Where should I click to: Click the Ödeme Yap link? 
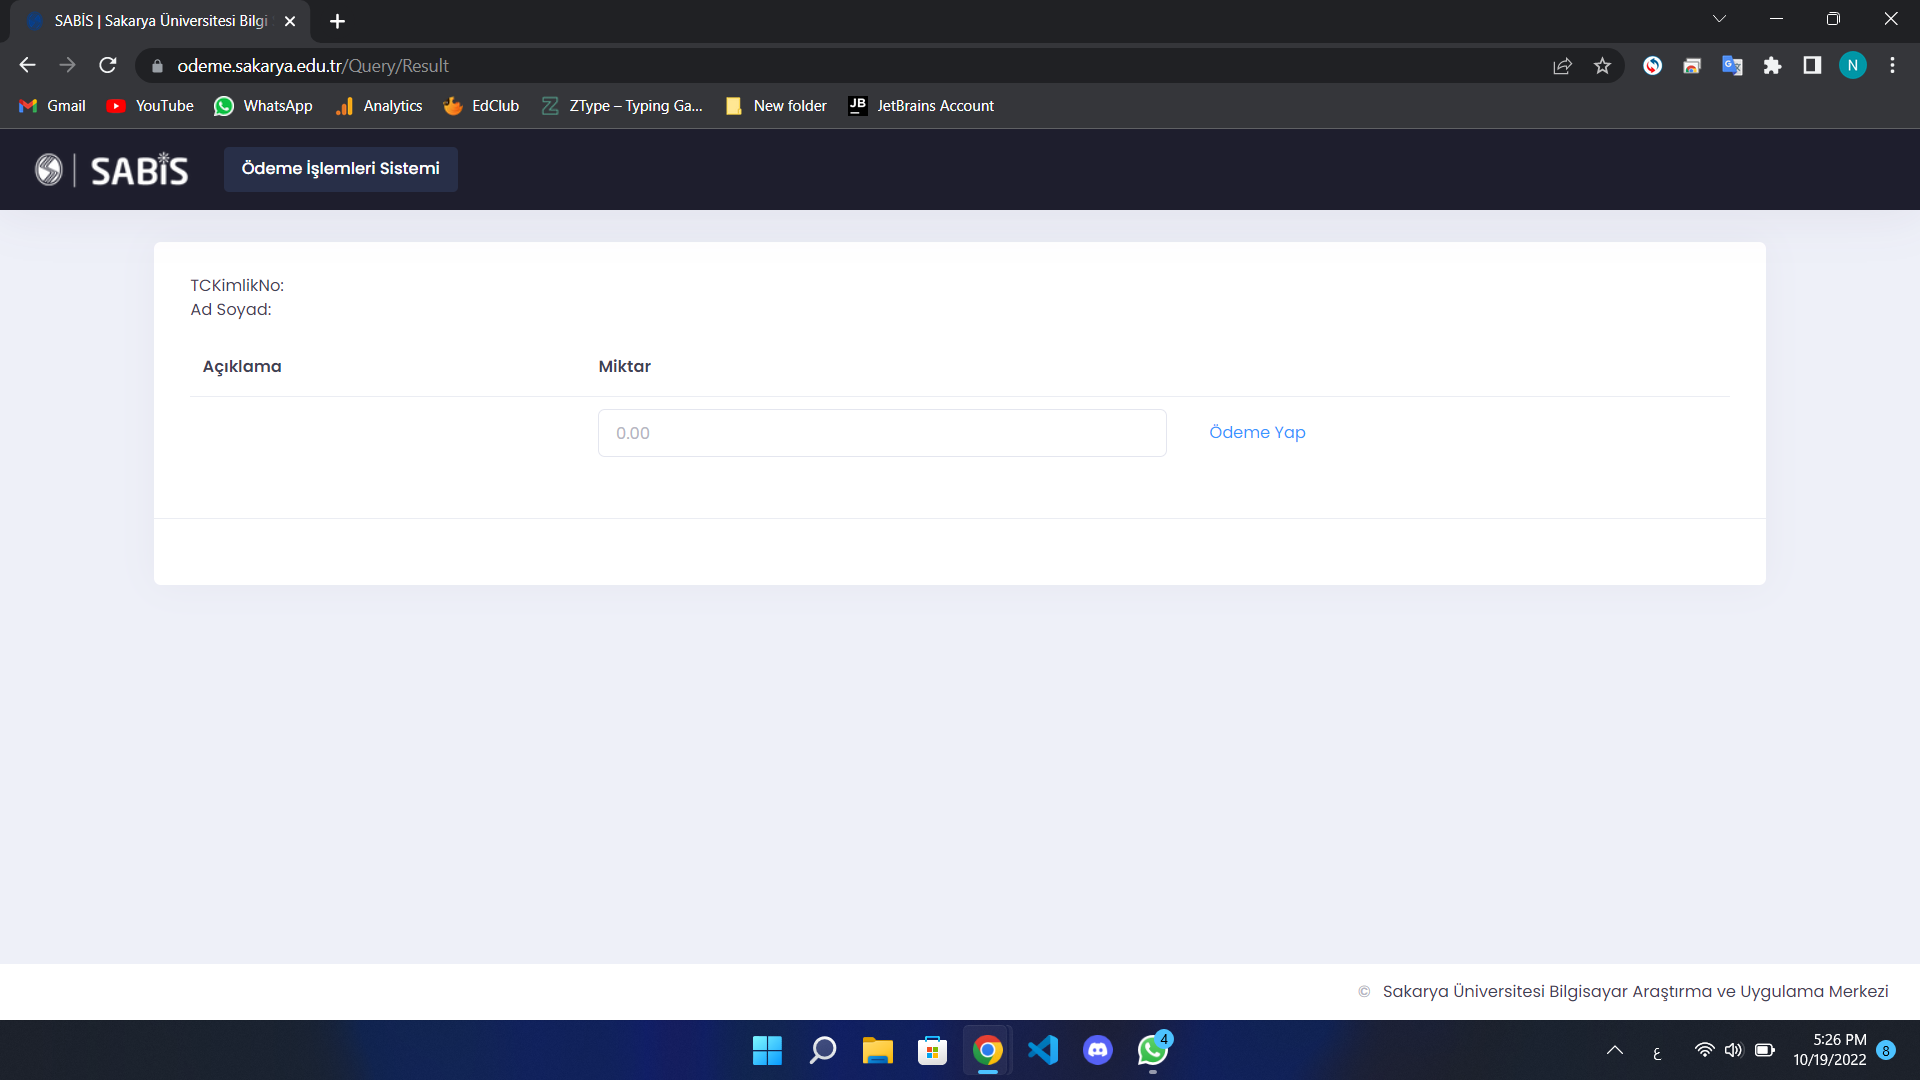tap(1257, 432)
